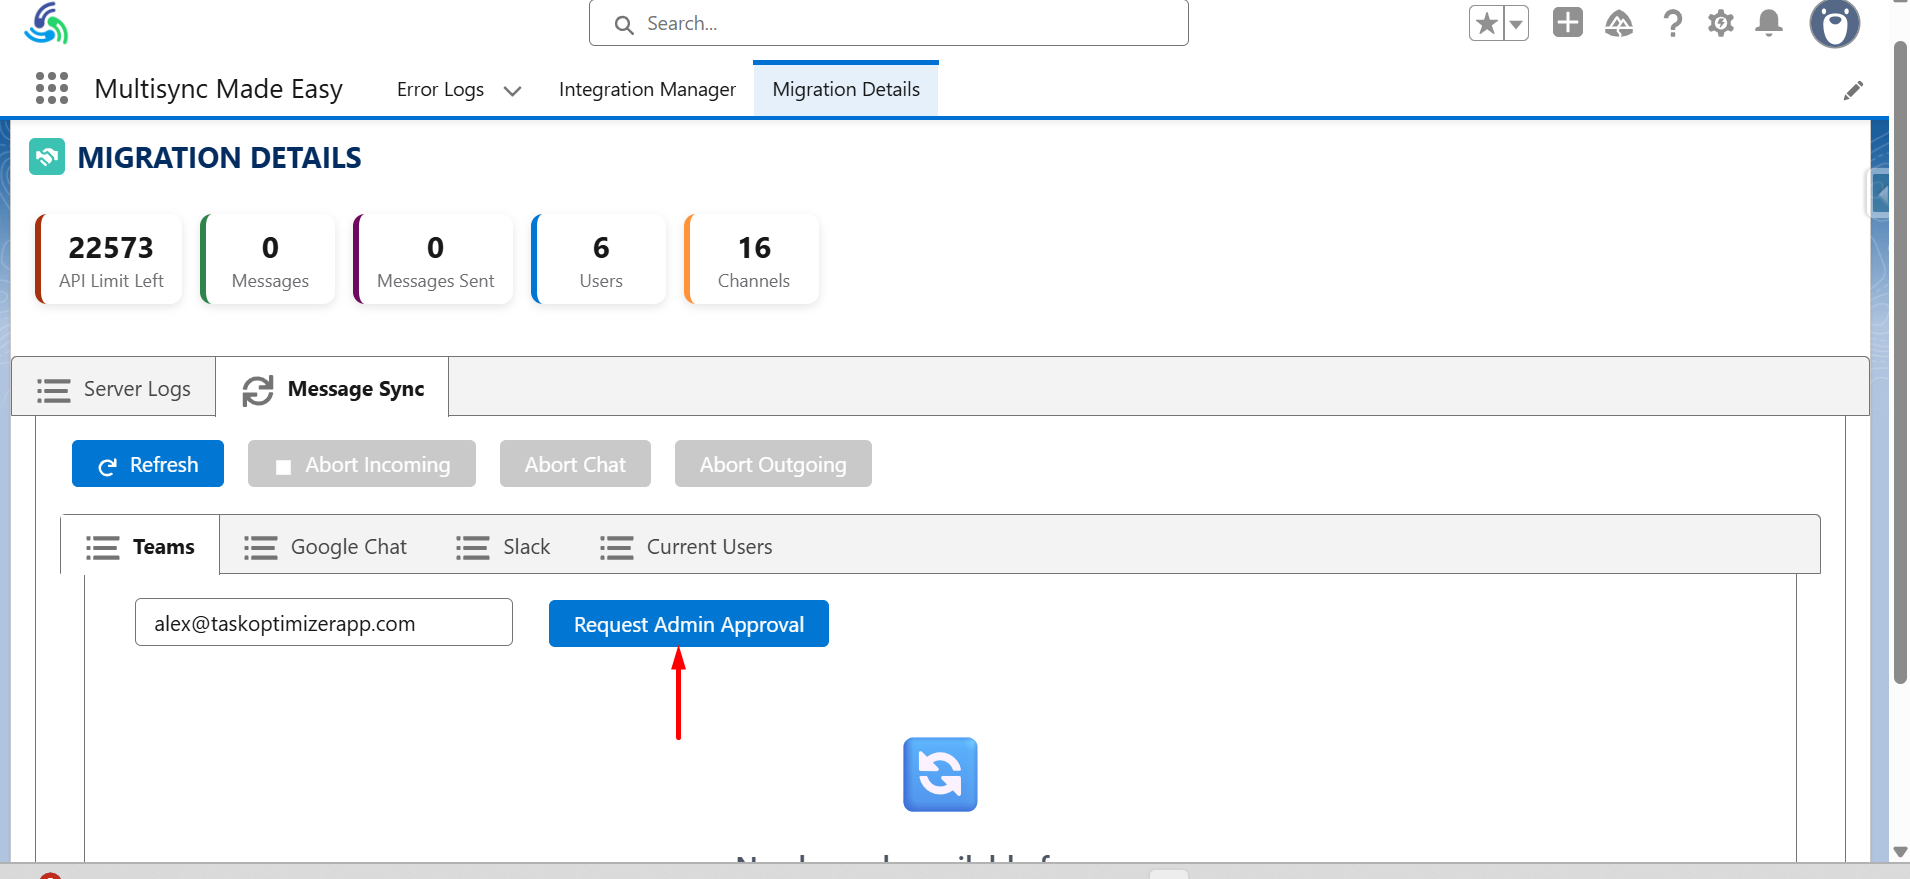Viewport: 1910px width, 879px height.
Task: Click the Messages count card
Action: coord(269,259)
